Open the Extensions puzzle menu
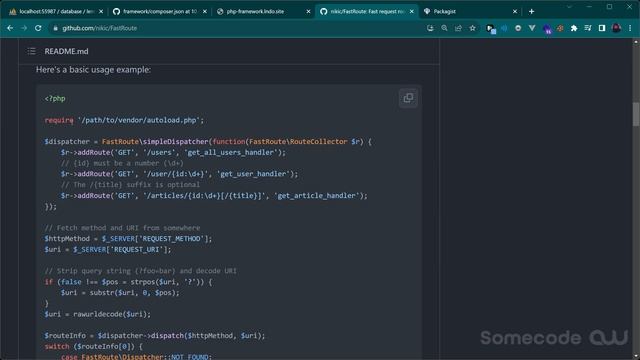This screenshot has width=640, height=360. 574,28
